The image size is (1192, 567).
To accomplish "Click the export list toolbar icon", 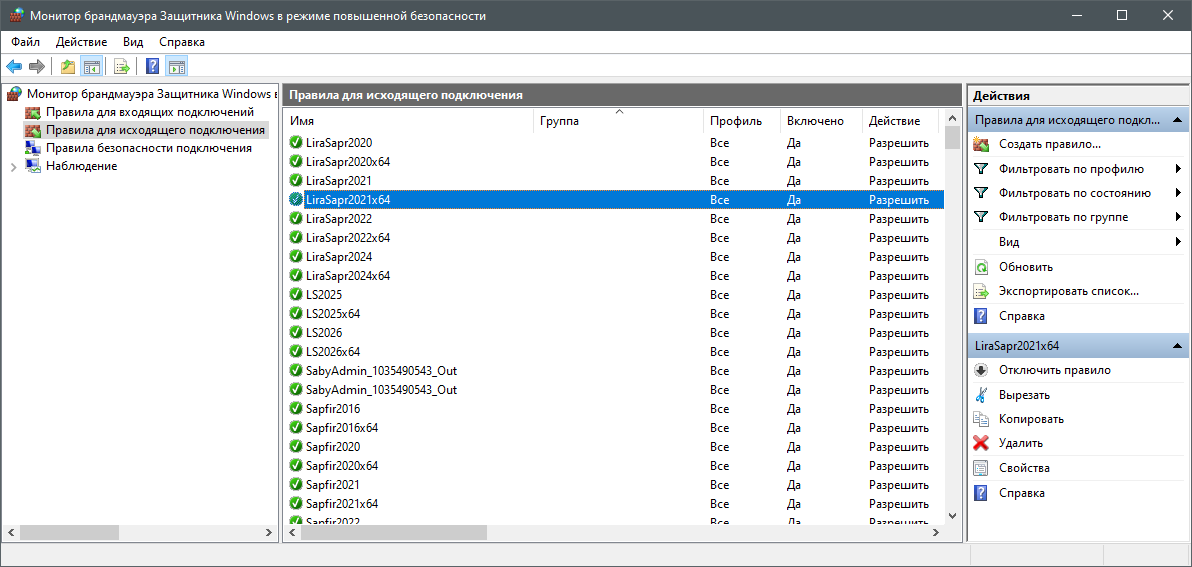I will pos(122,67).
